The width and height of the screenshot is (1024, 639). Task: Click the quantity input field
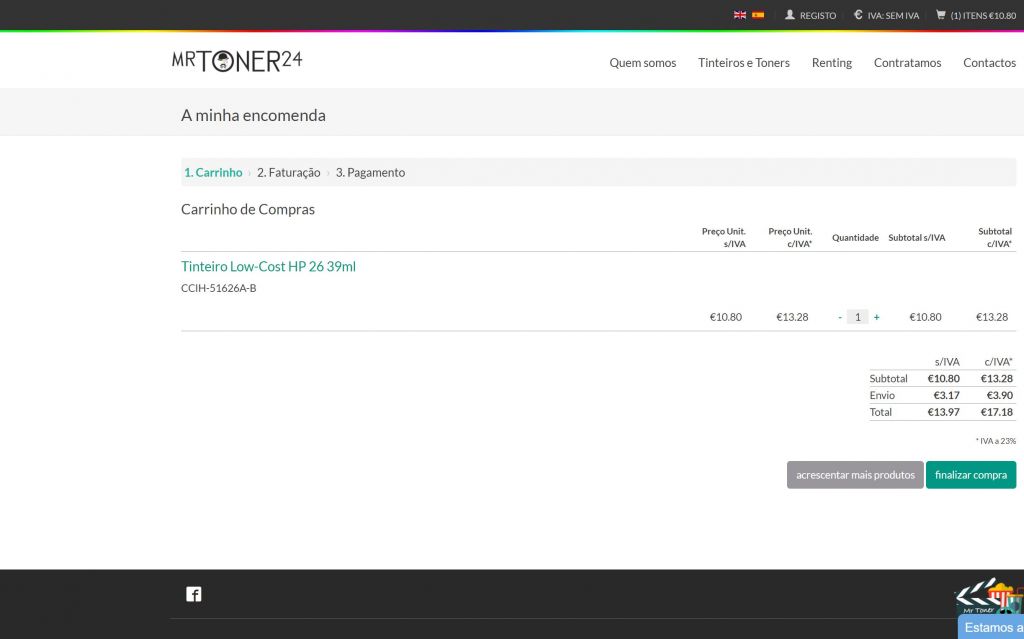857,317
